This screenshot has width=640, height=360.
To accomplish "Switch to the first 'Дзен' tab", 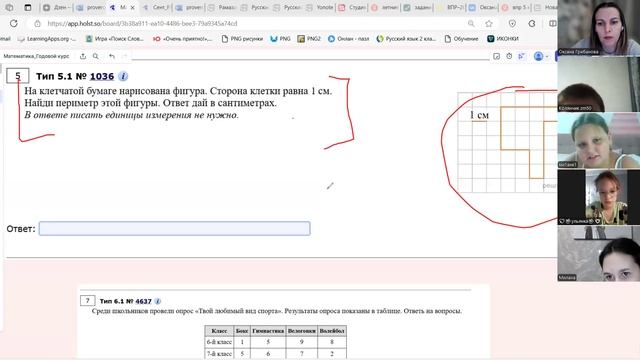I will [x=57, y=7].
